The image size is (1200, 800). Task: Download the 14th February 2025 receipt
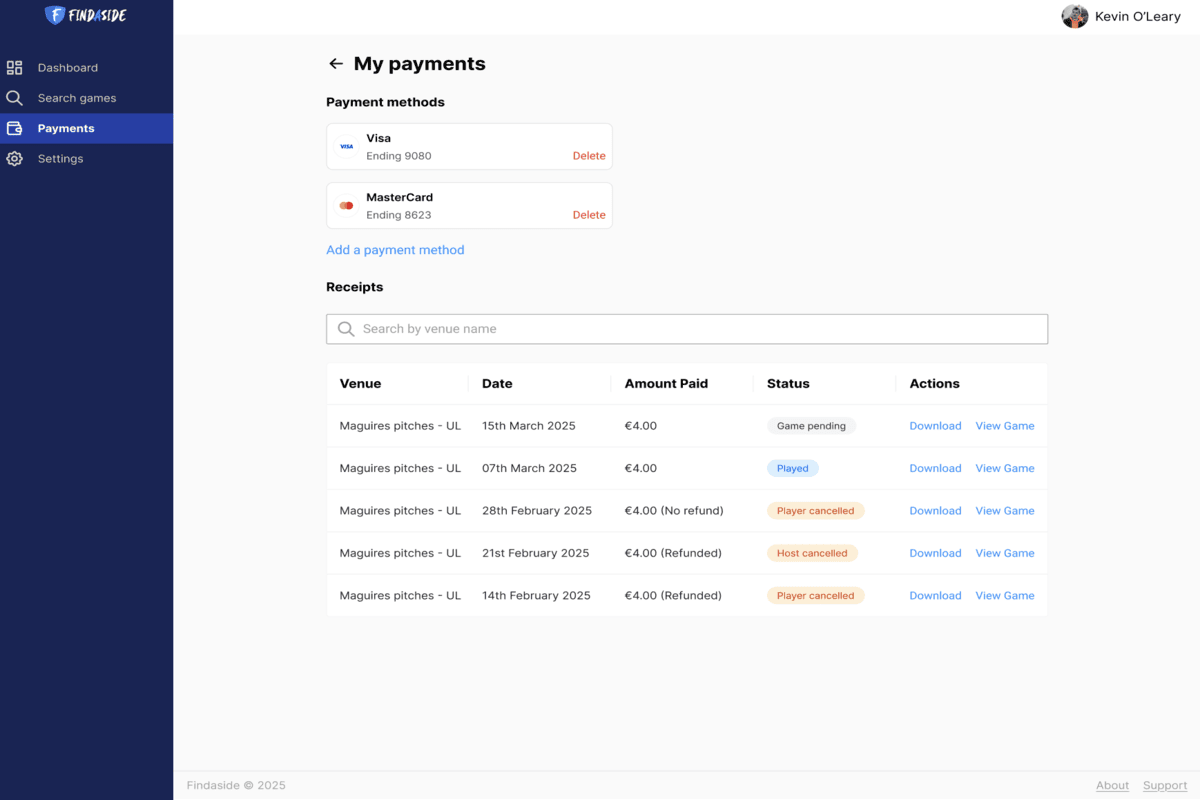click(935, 596)
